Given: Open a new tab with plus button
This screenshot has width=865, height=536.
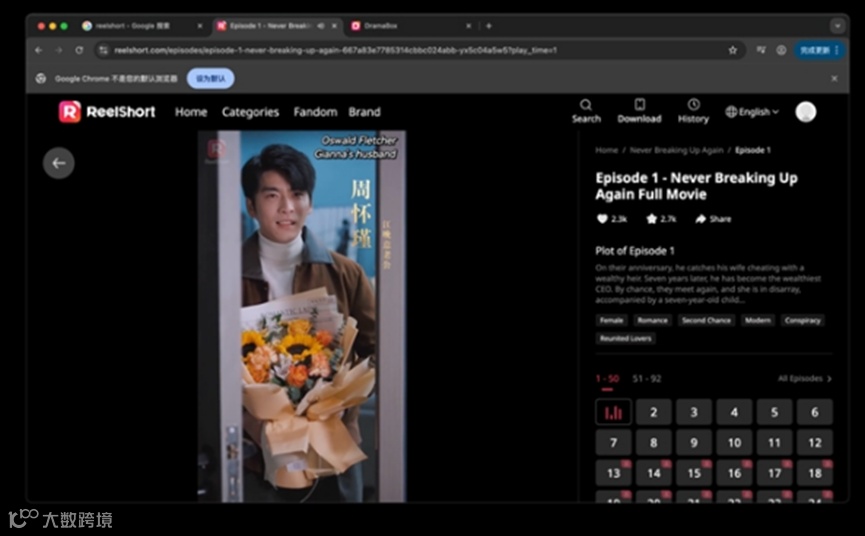Looking at the screenshot, I should pos(489,26).
